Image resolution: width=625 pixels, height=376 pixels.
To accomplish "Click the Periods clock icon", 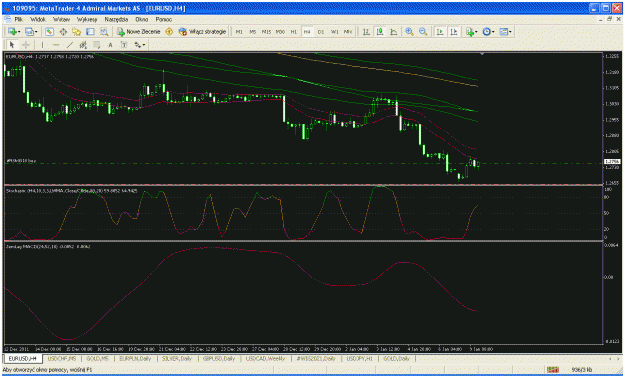I will (486, 31).
